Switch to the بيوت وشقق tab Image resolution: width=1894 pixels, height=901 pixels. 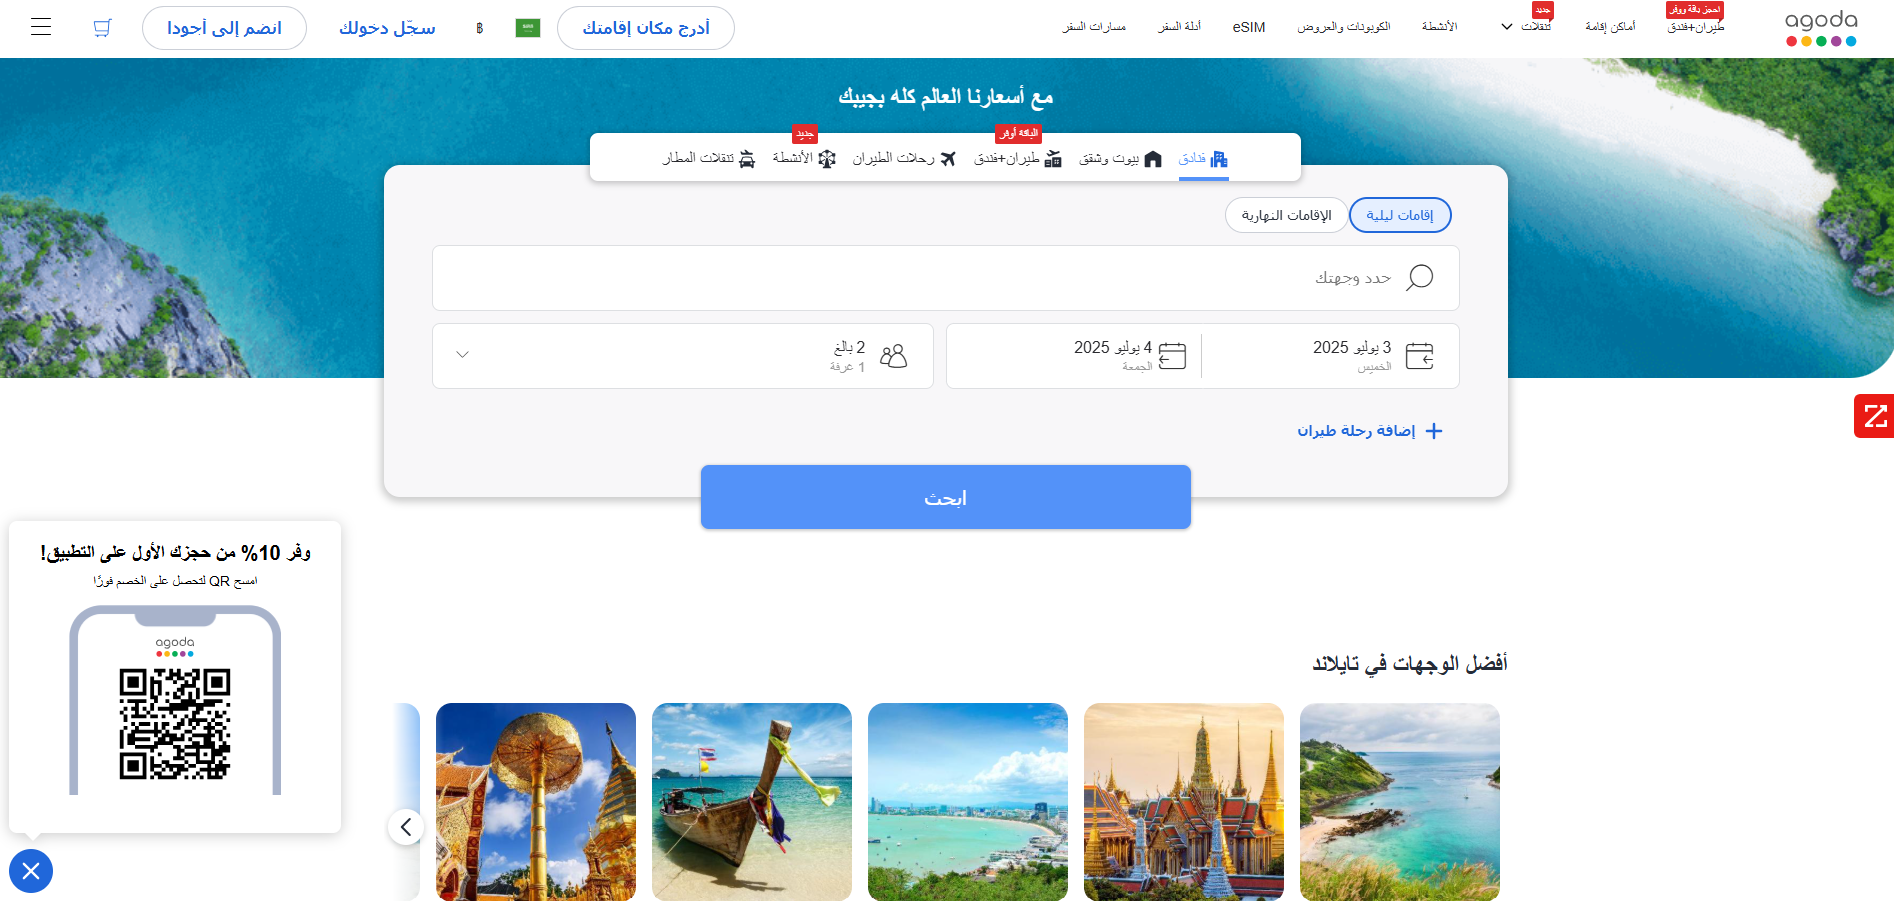(x=1120, y=158)
